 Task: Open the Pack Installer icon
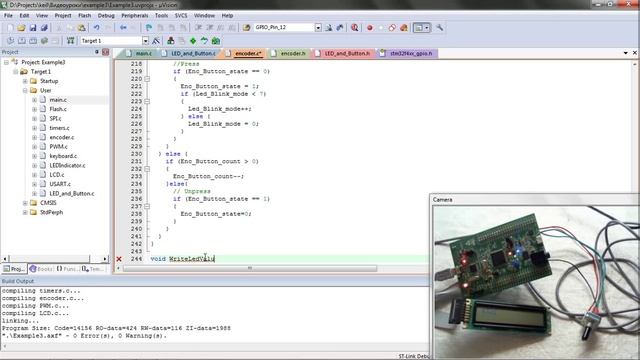point(216,41)
